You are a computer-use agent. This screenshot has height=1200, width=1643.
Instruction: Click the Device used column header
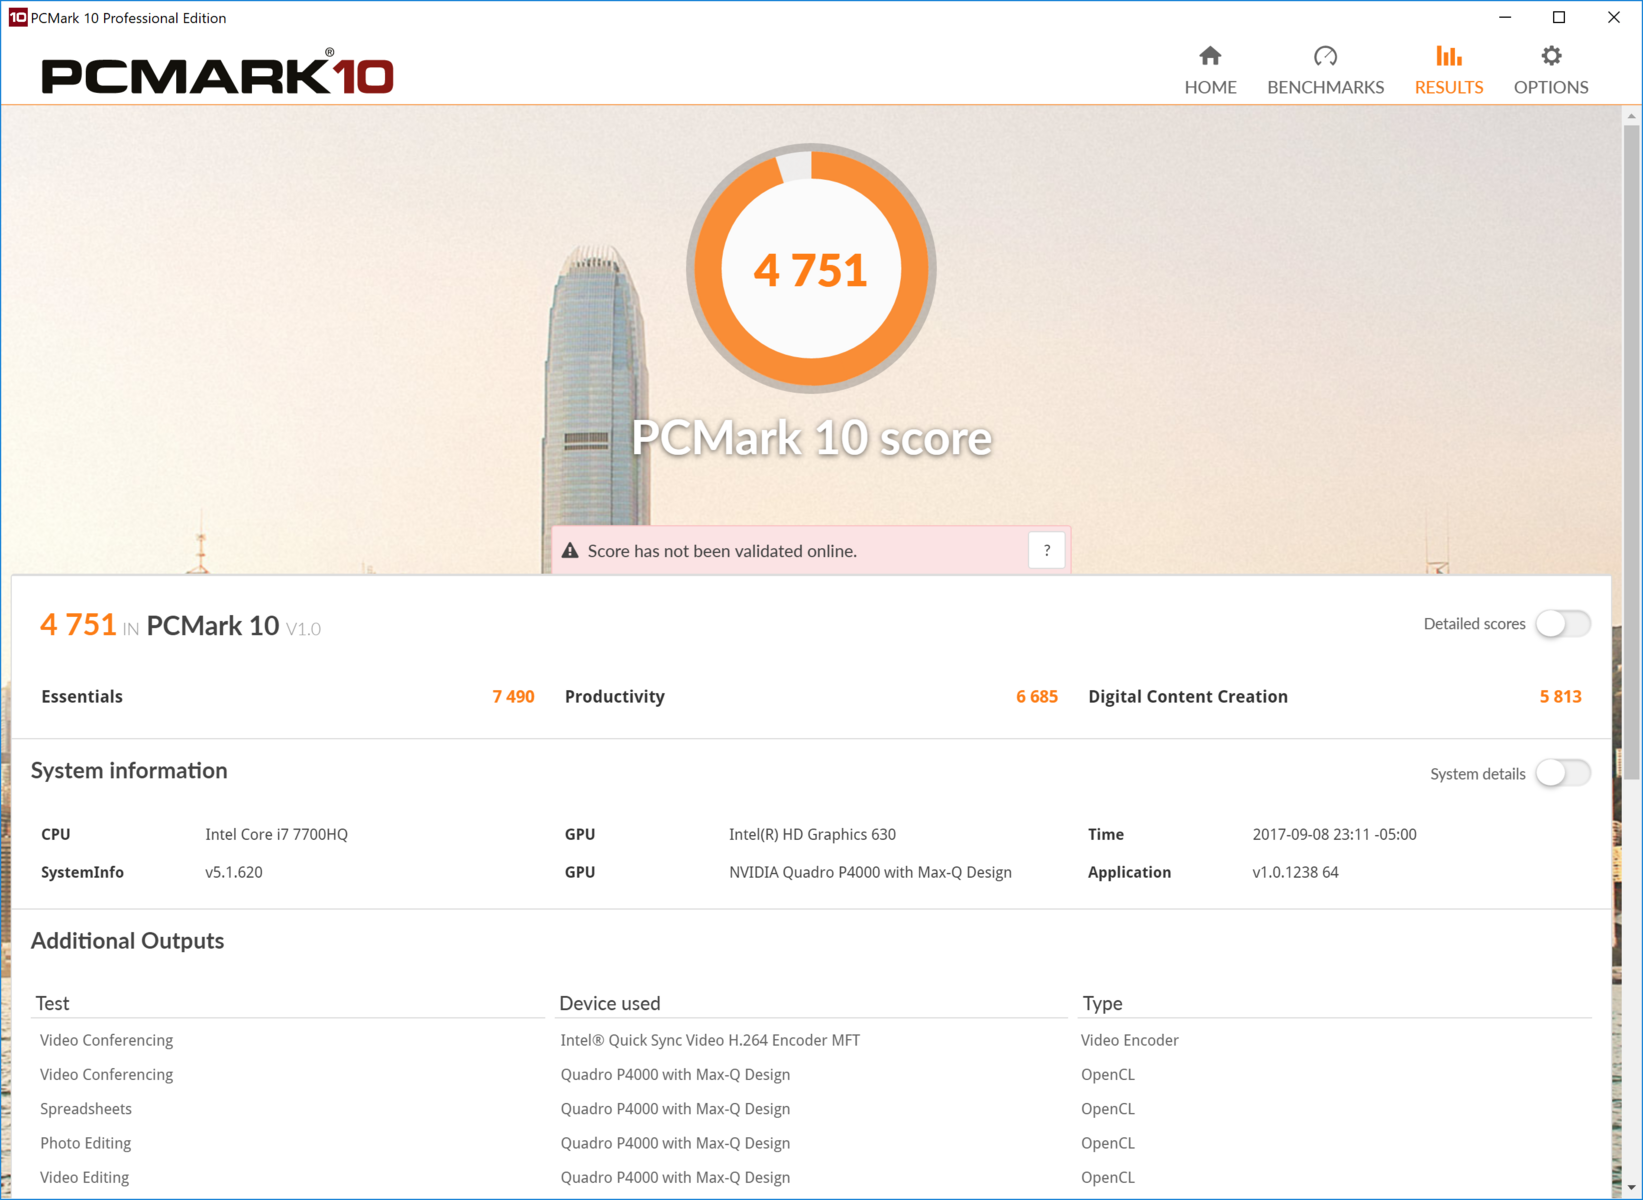[610, 1003]
